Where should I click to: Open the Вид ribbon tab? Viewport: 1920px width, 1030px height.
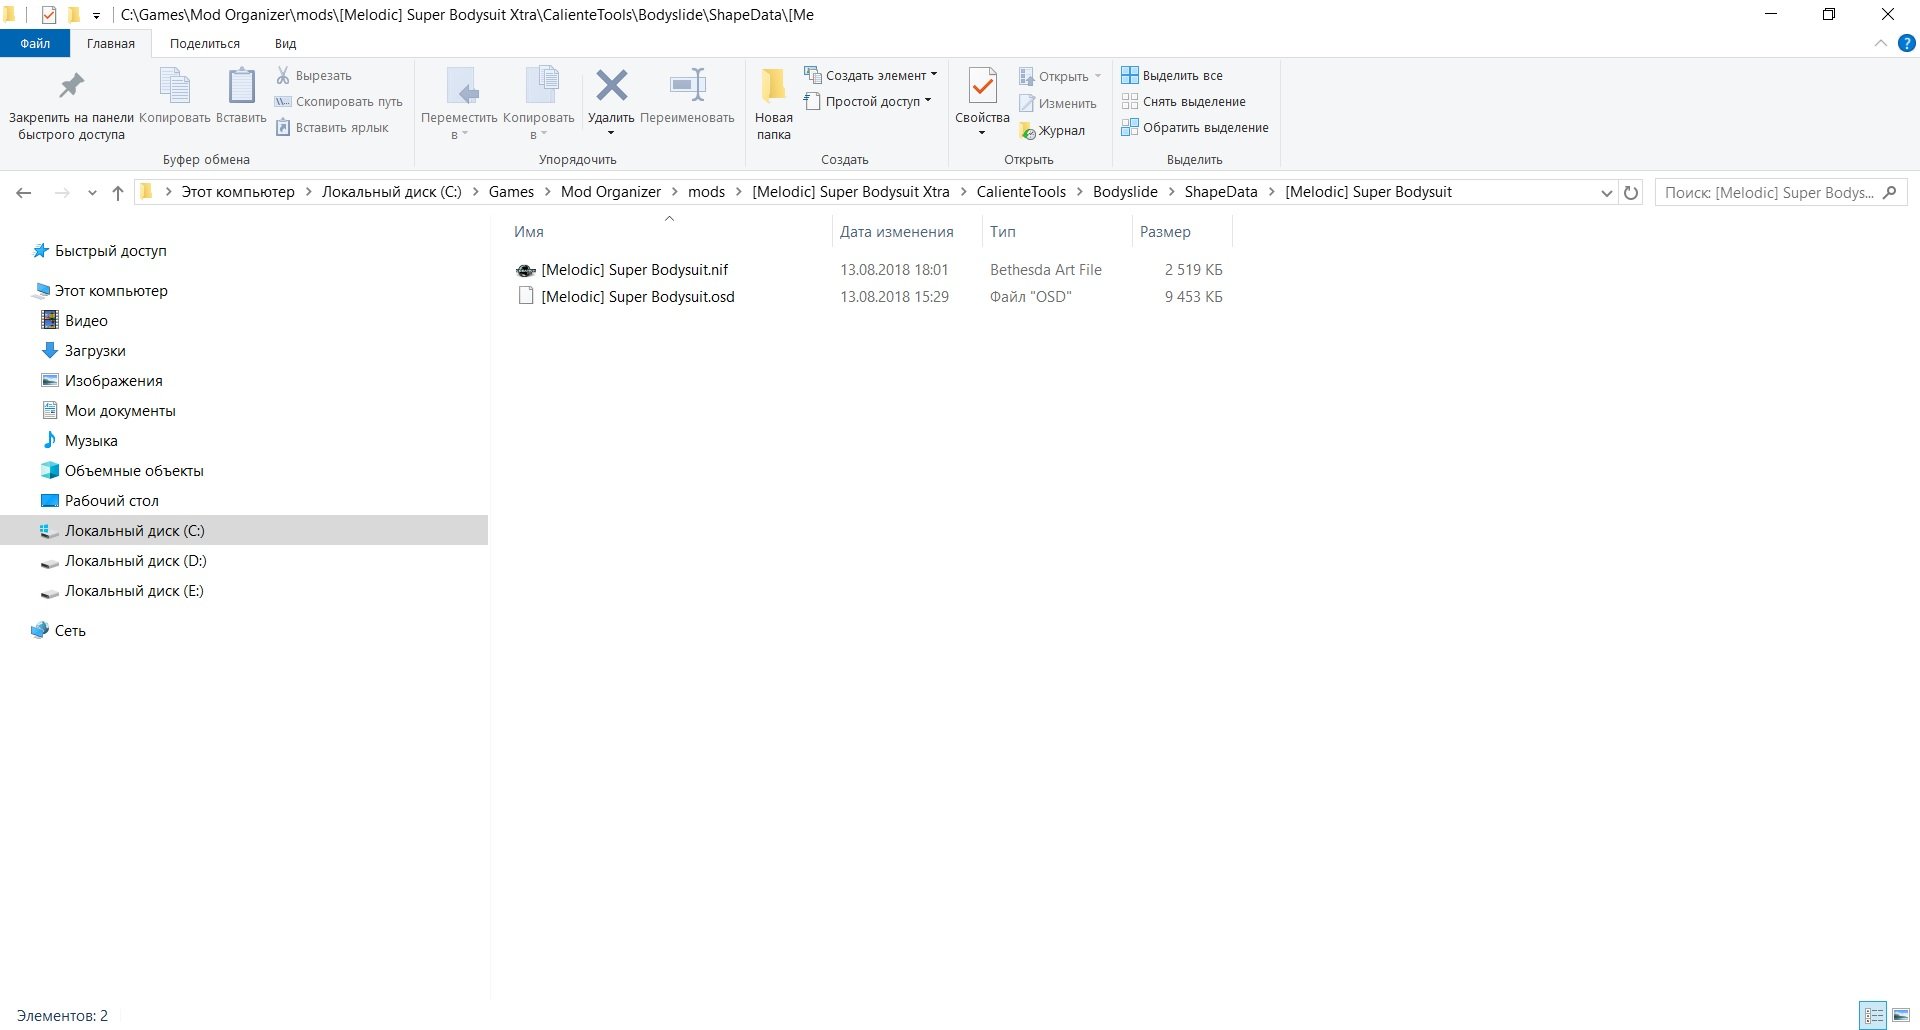coord(285,44)
